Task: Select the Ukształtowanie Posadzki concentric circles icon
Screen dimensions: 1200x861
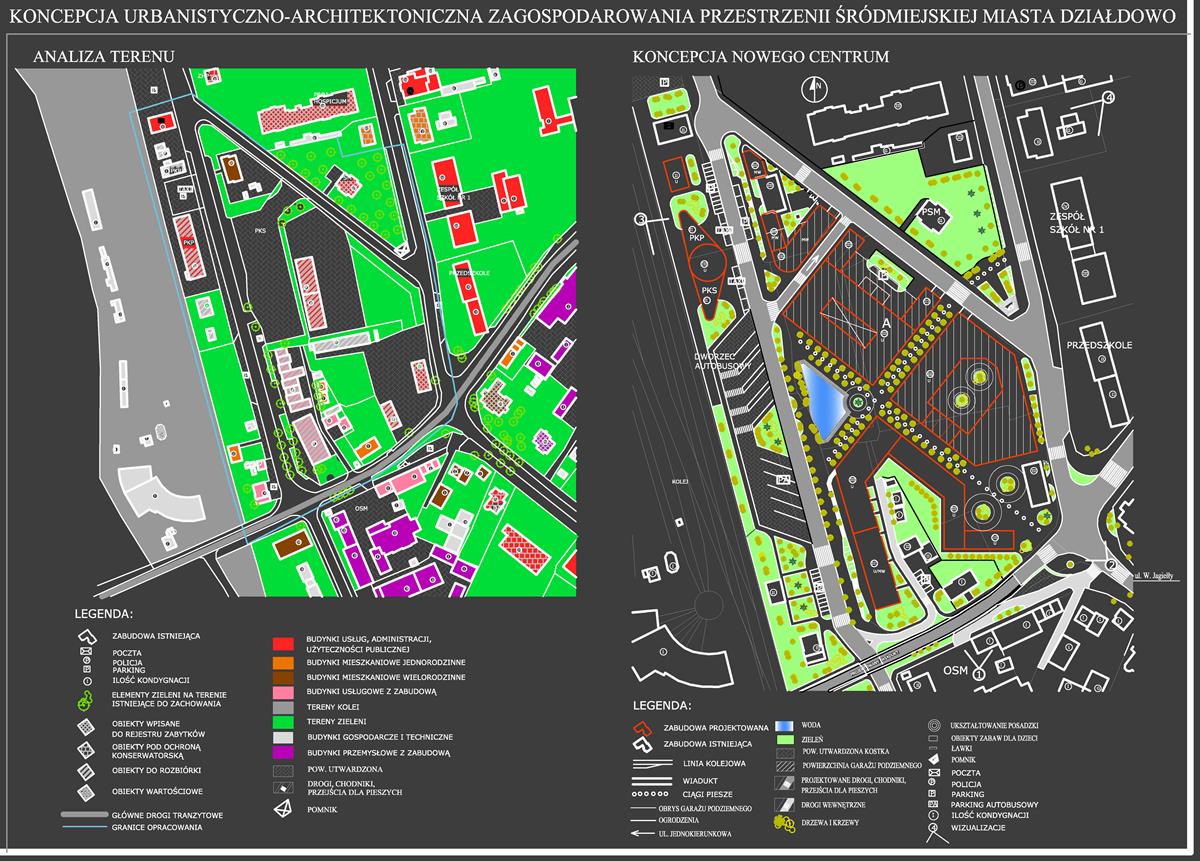Action: coord(932,723)
